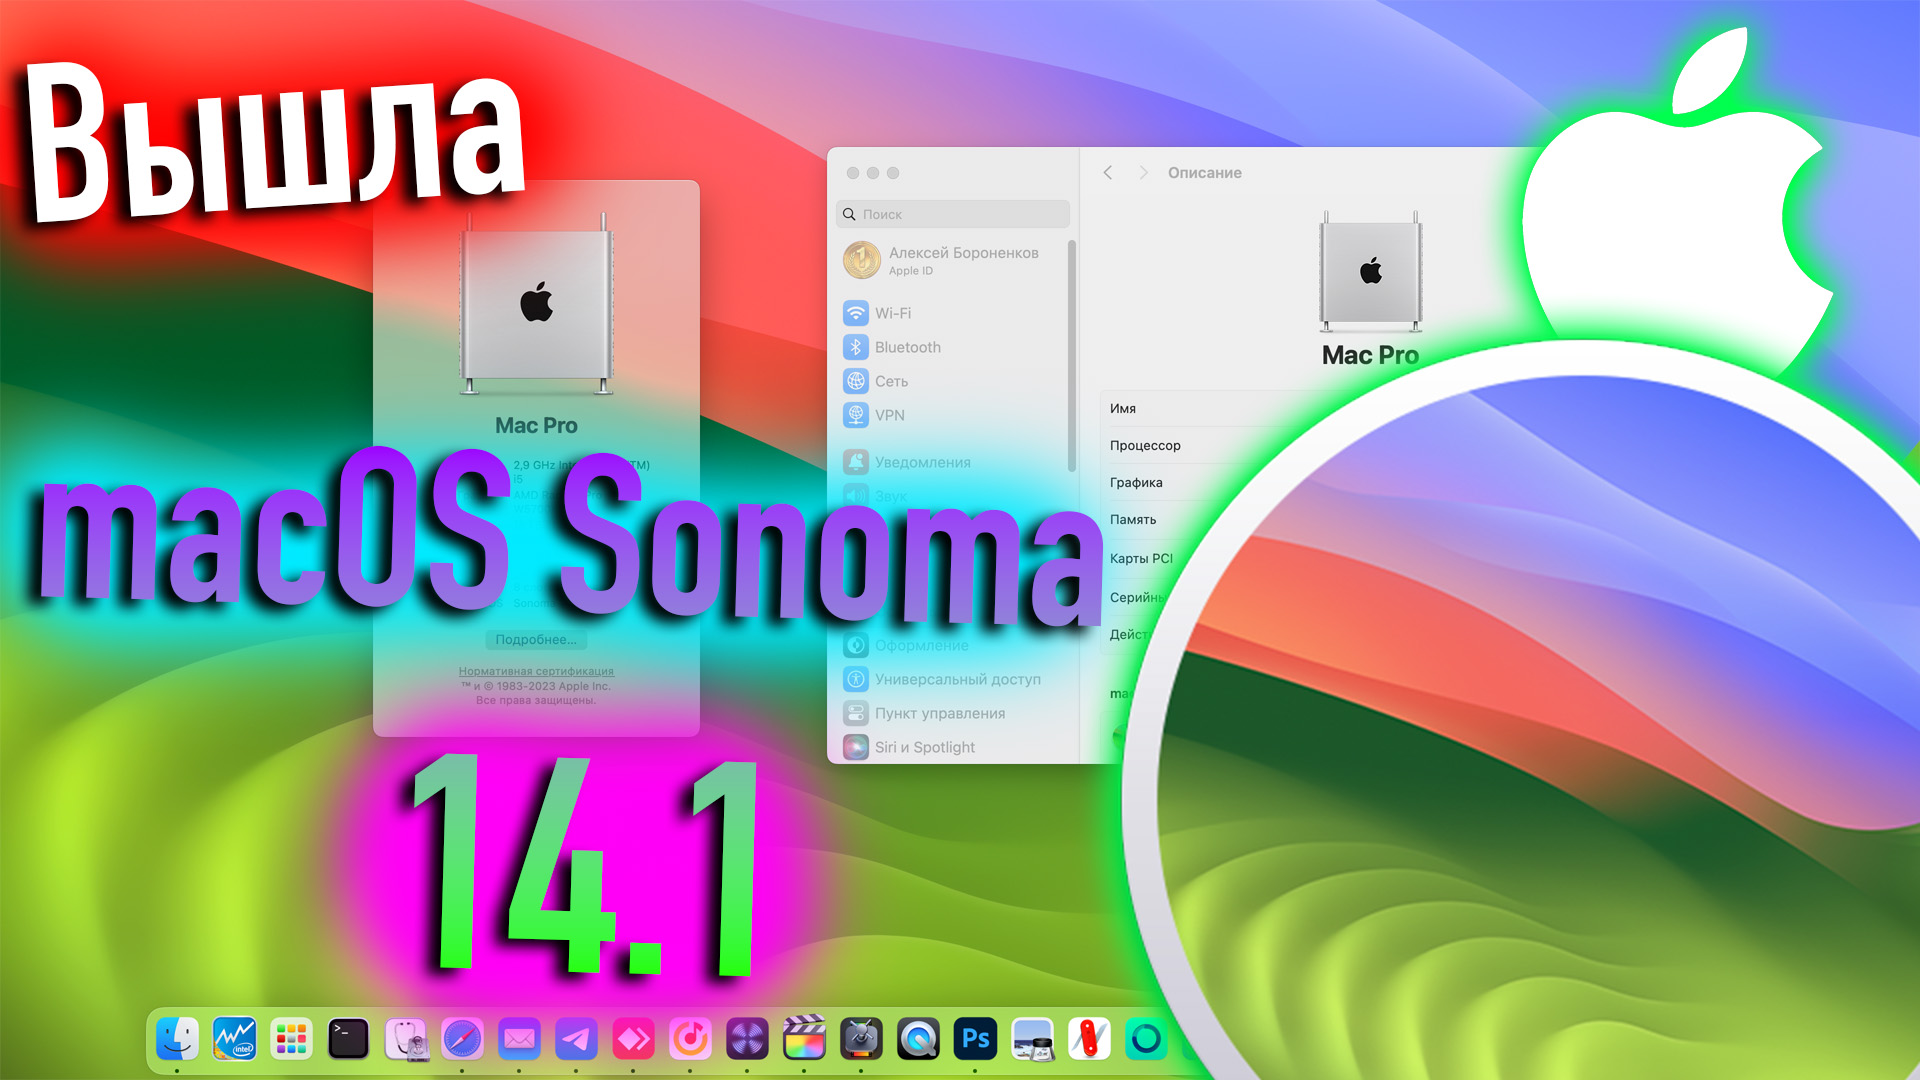Launch Safari from the Dock
Viewport: 1920px width, 1080px height.
tap(461, 1040)
